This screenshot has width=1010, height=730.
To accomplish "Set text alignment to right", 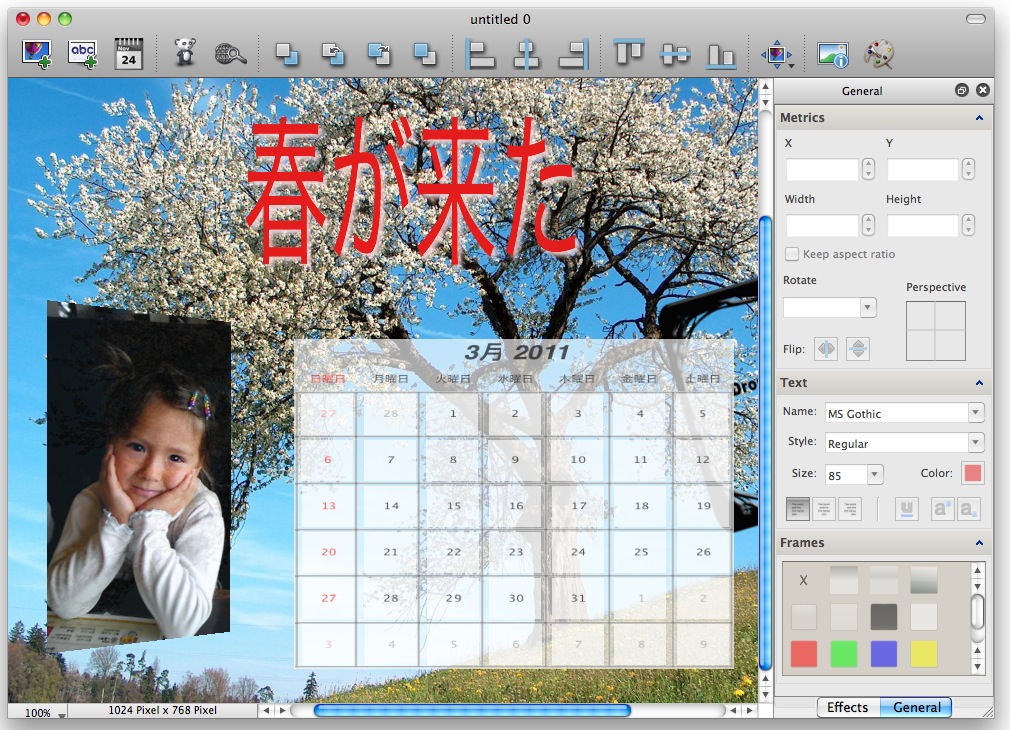I will click(850, 509).
